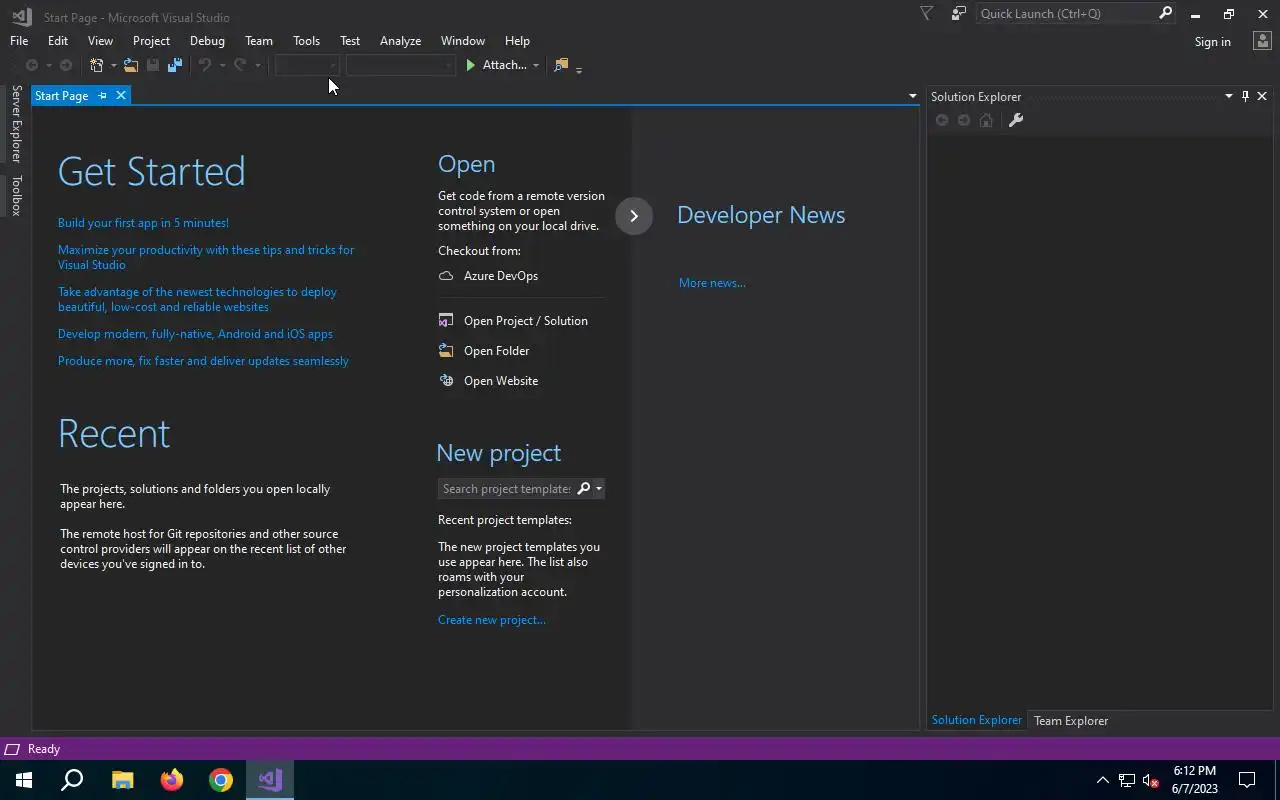Click the Navigate Backward toolbar icon
This screenshot has width=1280, height=800.
pyautogui.click(x=32, y=65)
